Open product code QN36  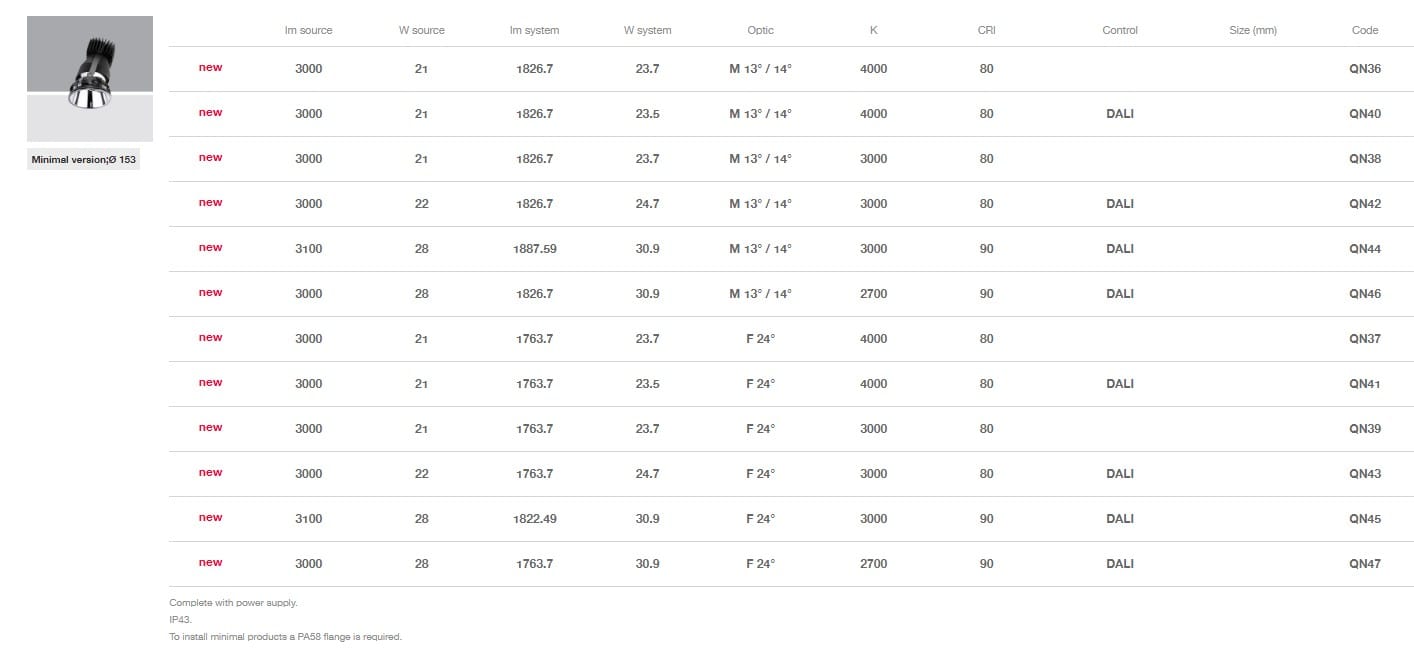(x=1364, y=69)
